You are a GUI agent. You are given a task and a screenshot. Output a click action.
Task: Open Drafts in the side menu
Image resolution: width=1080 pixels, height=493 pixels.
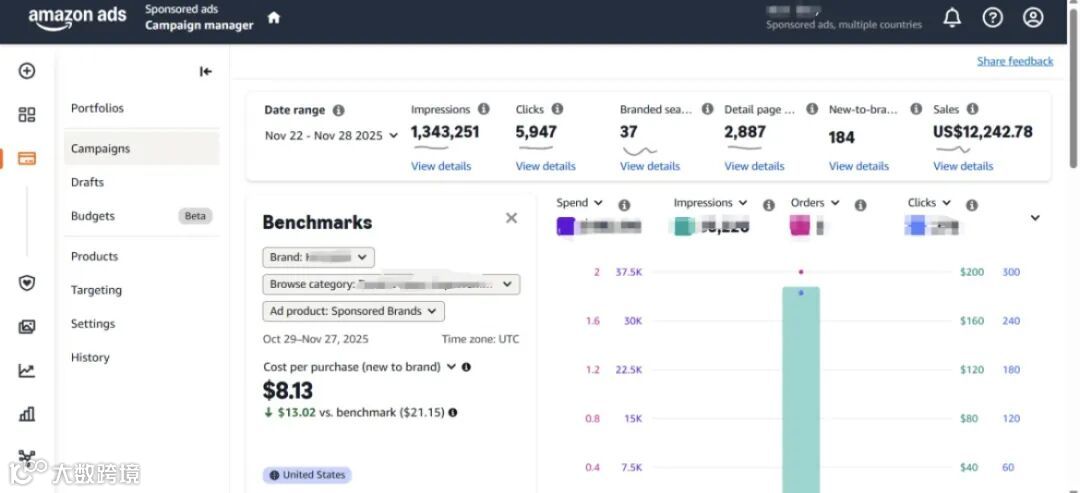87,182
